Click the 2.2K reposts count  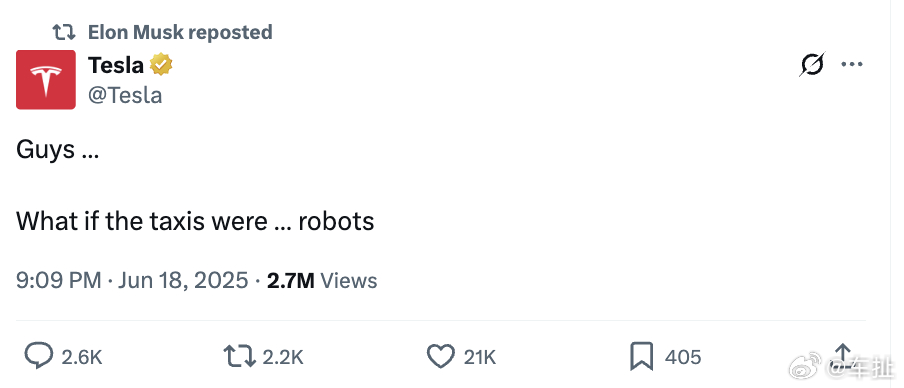pyautogui.click(x=283, y=357)
